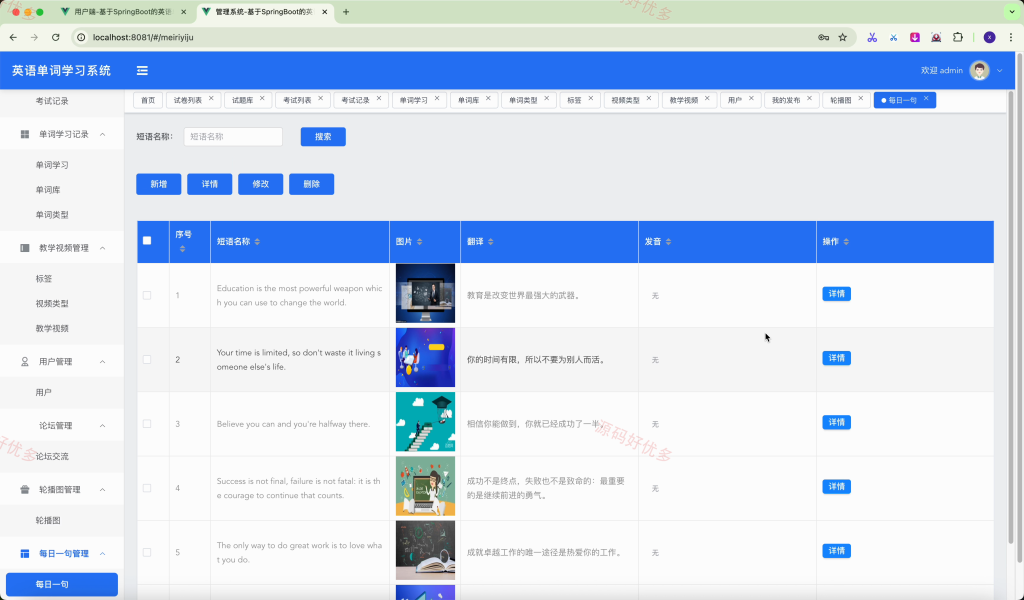Click the icon beside 每日一句管理
The image size is (1024, 600).
(x=25, y=554)
